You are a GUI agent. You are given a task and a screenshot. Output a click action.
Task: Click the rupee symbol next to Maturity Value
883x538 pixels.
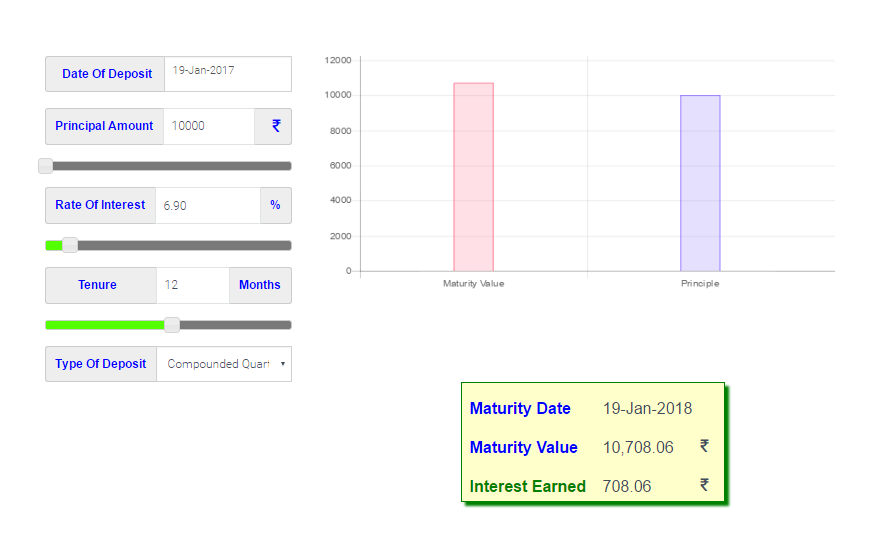click(x=704, y=446)
